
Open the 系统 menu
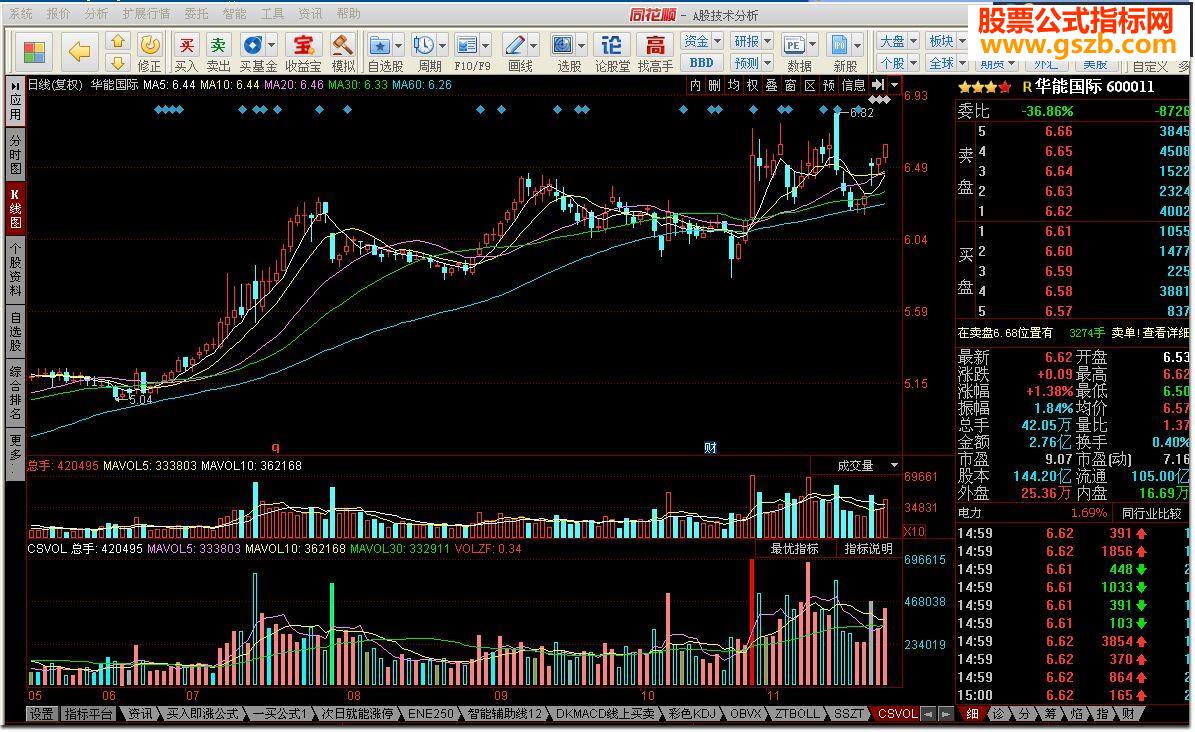[x=21, y=14]
